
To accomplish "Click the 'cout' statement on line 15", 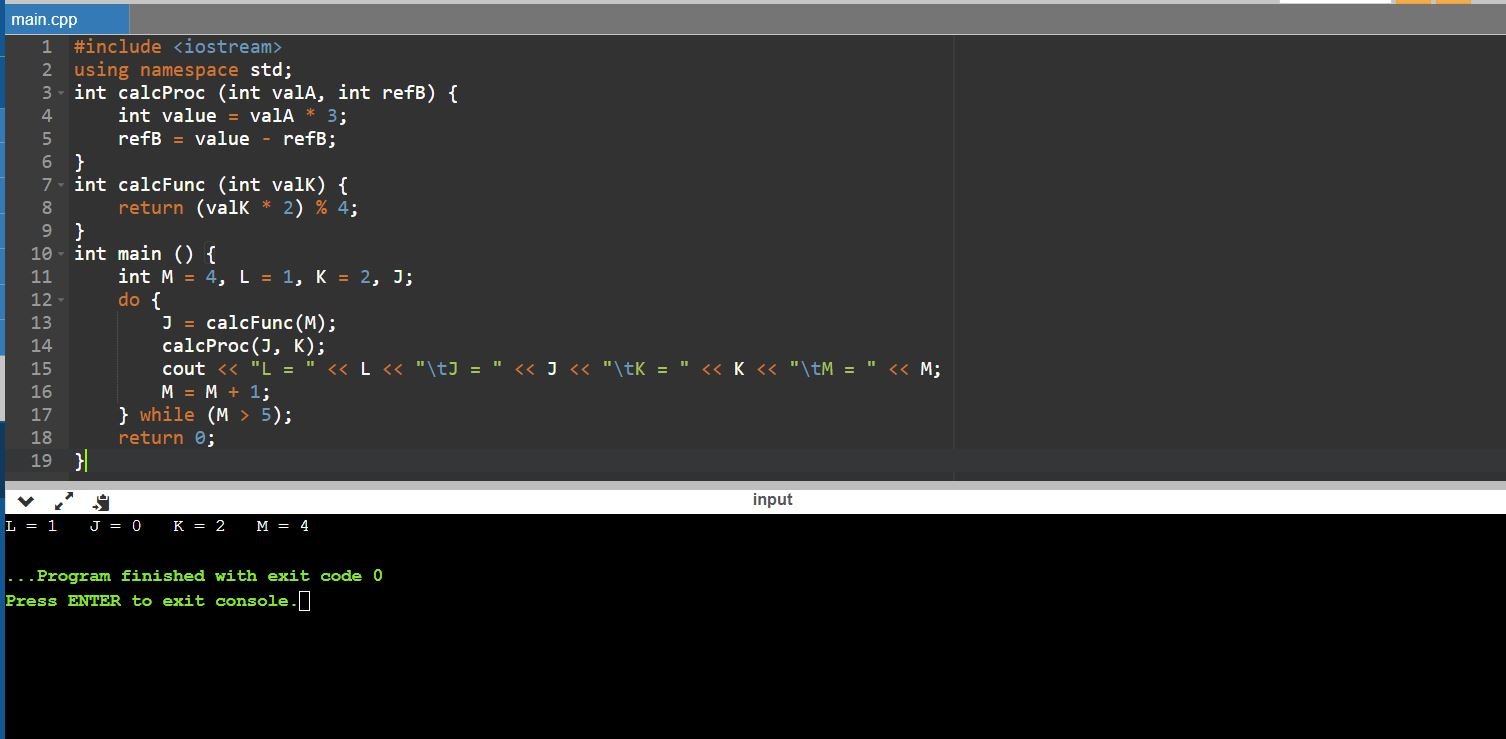I will pos(183,369).
